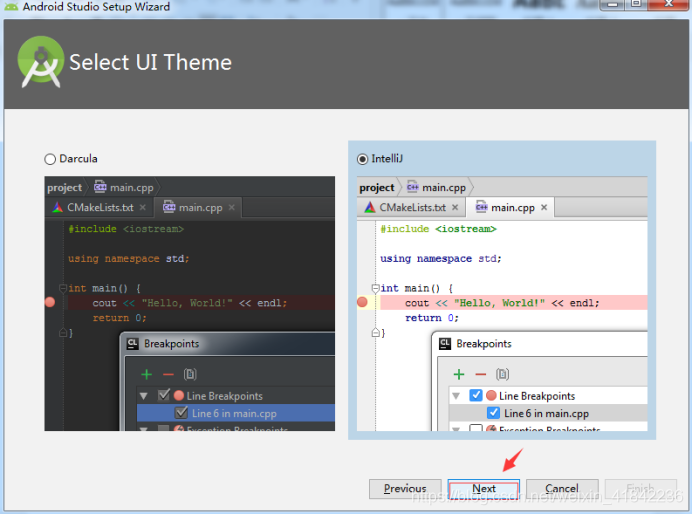
Task: Go back with the Previous button
Action: 405,489
